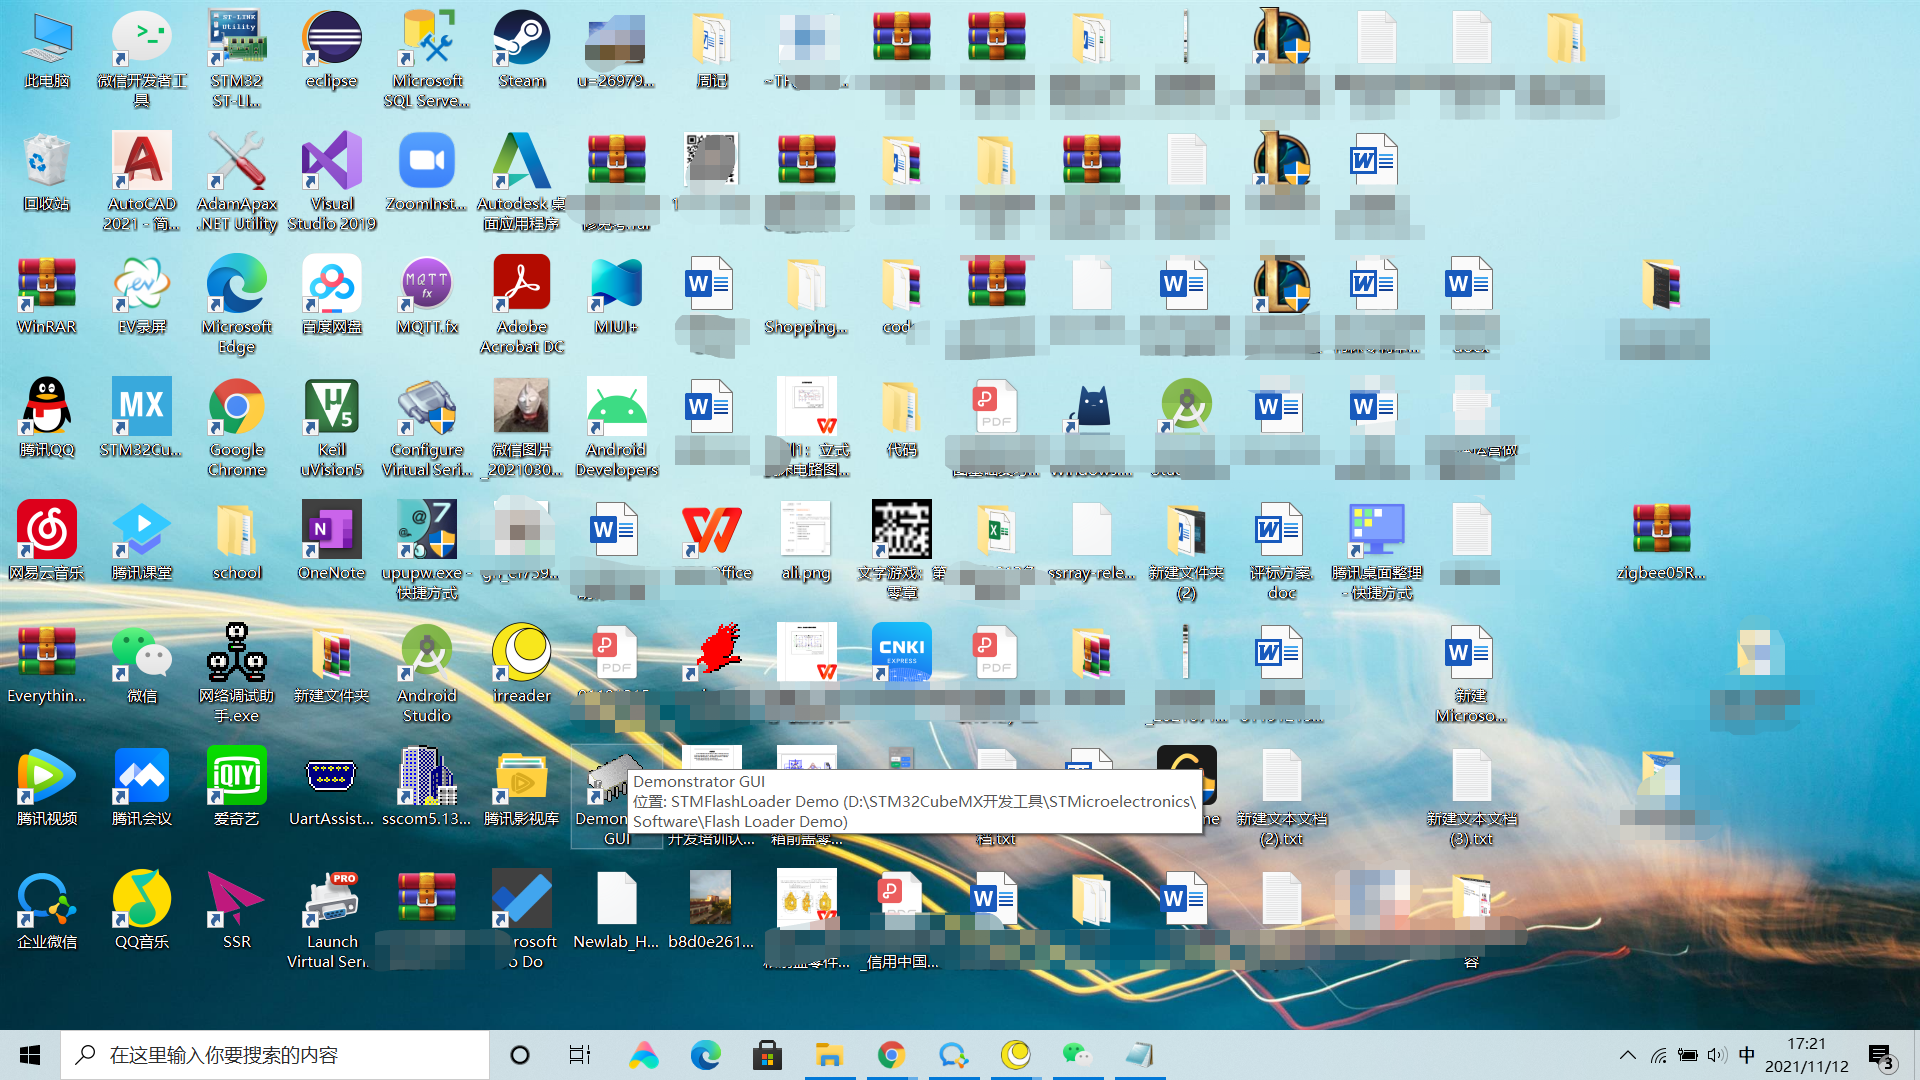
Task: Select the Steam desktop icon
Action: 521,42
